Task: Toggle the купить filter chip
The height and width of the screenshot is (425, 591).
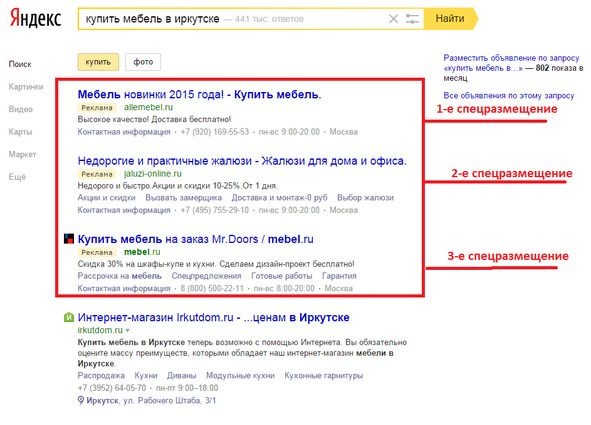Action: [x=98, y=62]
